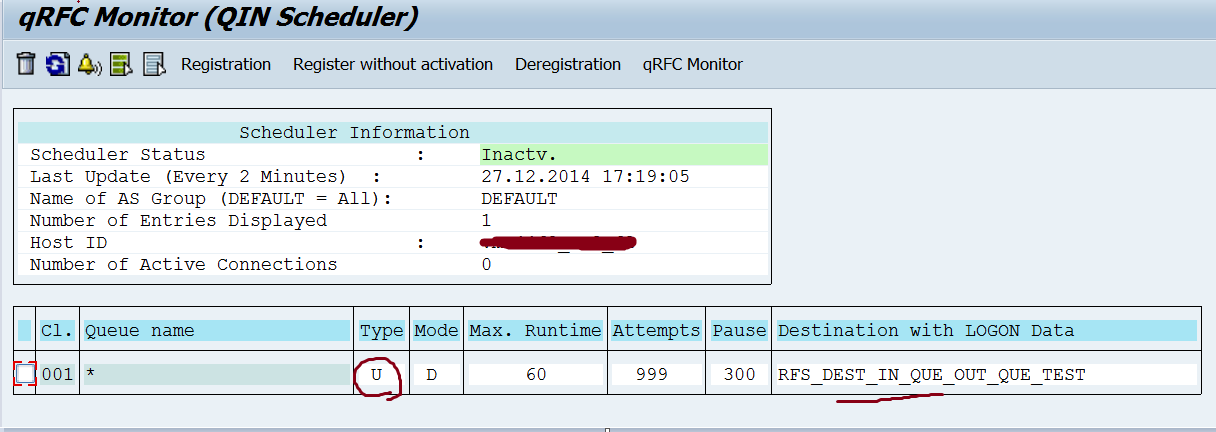The height and width of the screenshot is (432, 1216).
Task: Click the Attempts value 999
Action: (x=656, y=375)
